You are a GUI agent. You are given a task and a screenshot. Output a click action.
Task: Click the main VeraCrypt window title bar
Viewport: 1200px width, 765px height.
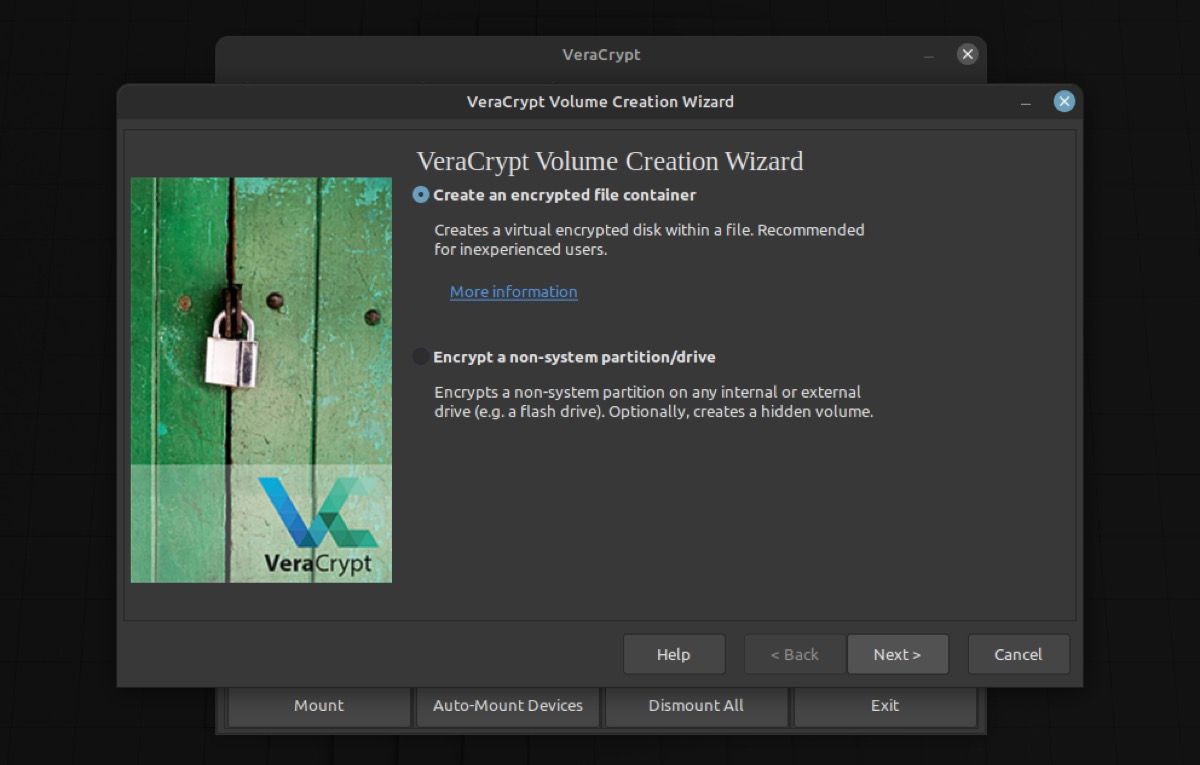[600, 54]
